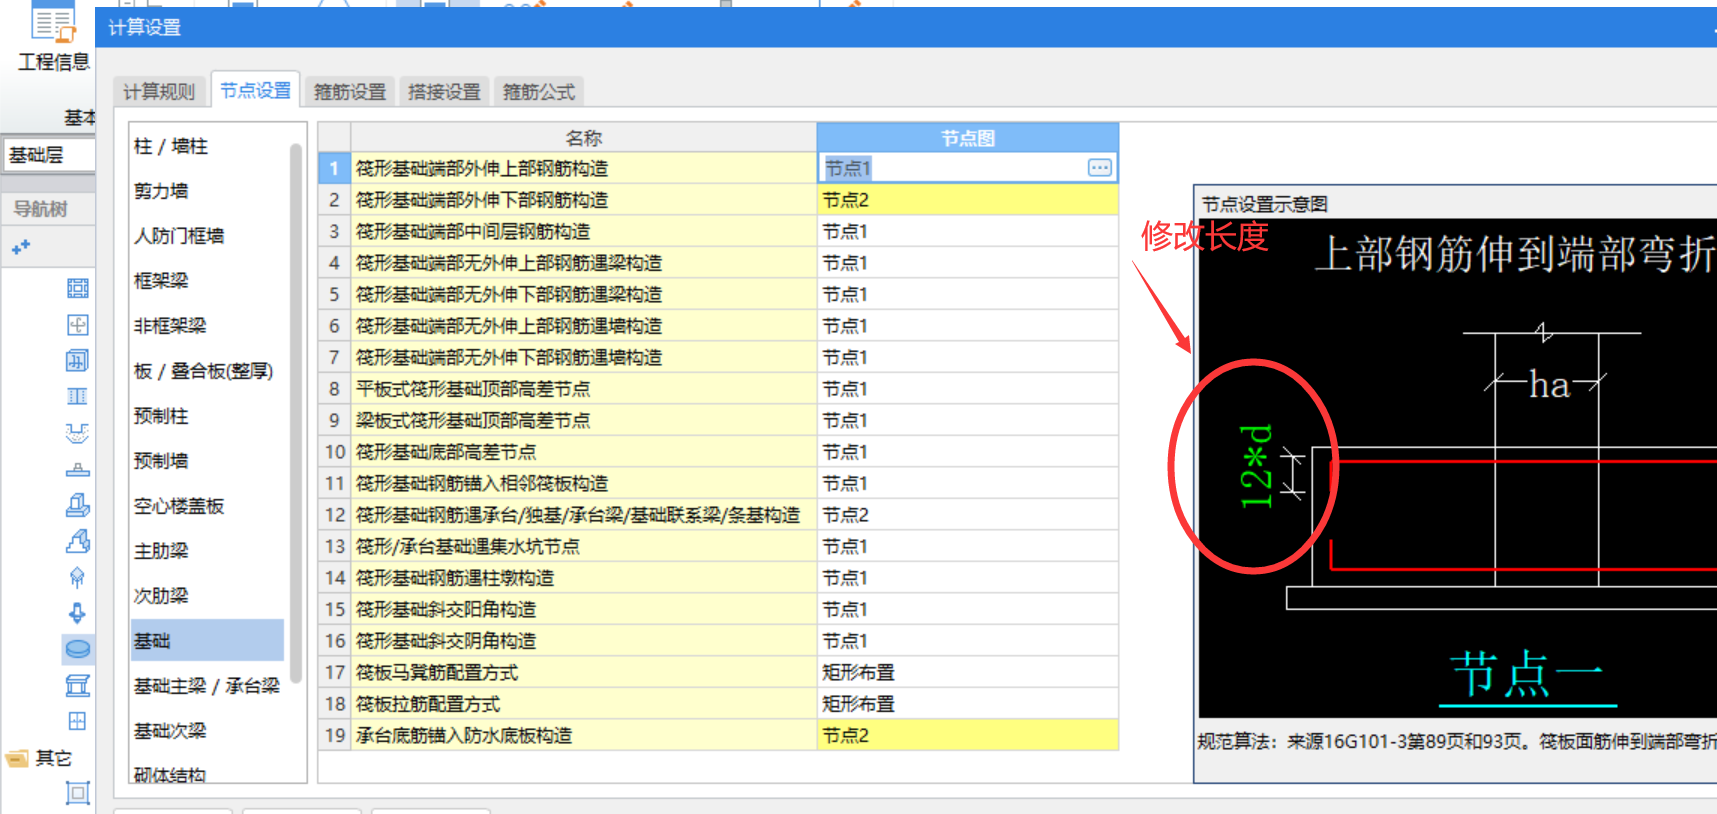The height and width of the screenshot is (814, 1717).
Task: Click 节点2 cell for 承台底筋锚入防水底板构造
Action: coord(967,735)
